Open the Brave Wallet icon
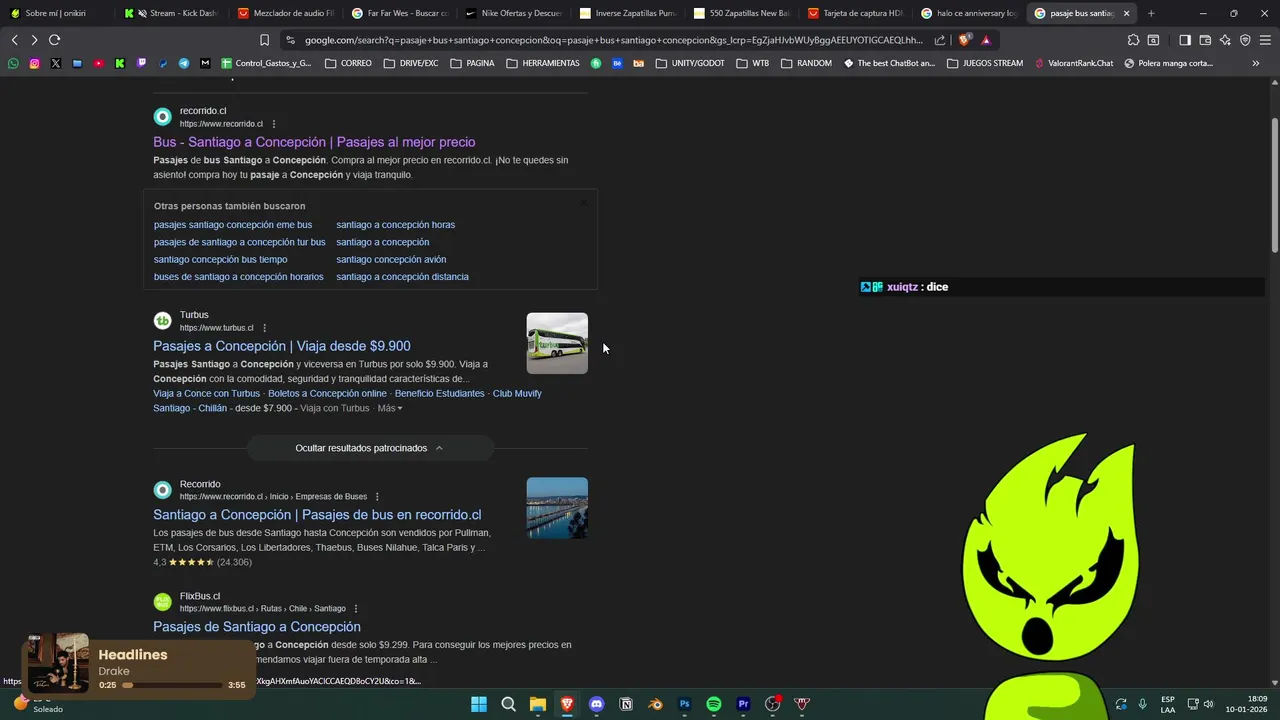This screenshot has width=1280, height=720. tap(1205, 40)
